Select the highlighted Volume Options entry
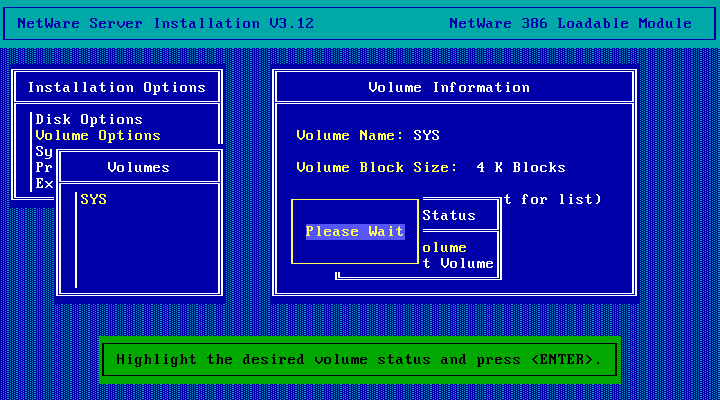The width and height of the screenshot is (720, 400). [98, 135]
